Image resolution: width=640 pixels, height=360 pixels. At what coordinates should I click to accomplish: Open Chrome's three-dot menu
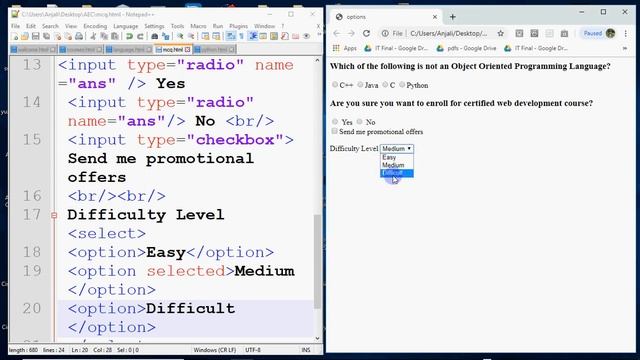coord(625,33)
